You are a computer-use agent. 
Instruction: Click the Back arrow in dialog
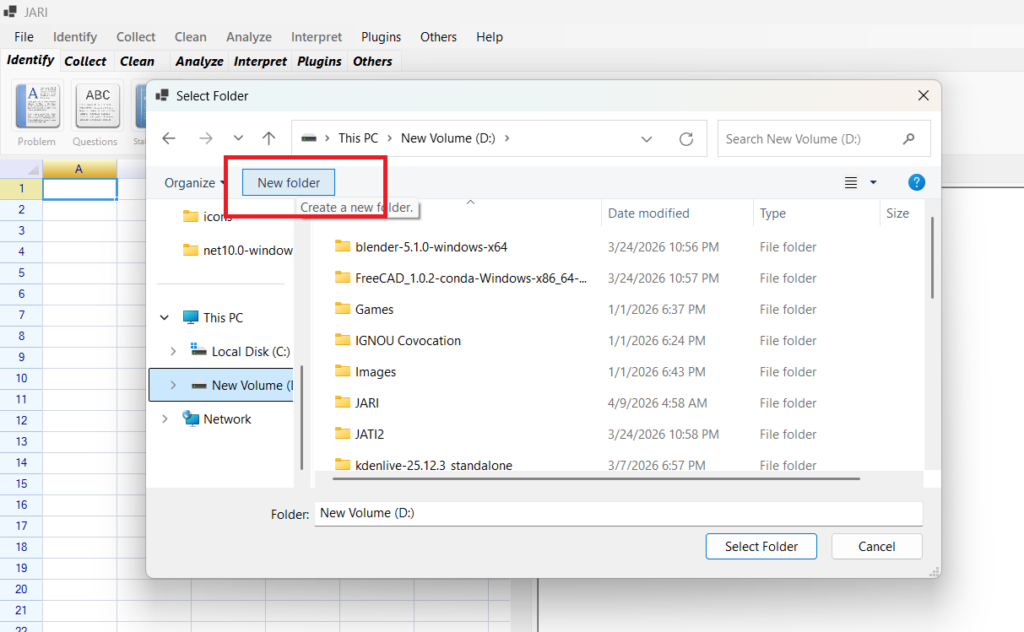click(169, 139)
